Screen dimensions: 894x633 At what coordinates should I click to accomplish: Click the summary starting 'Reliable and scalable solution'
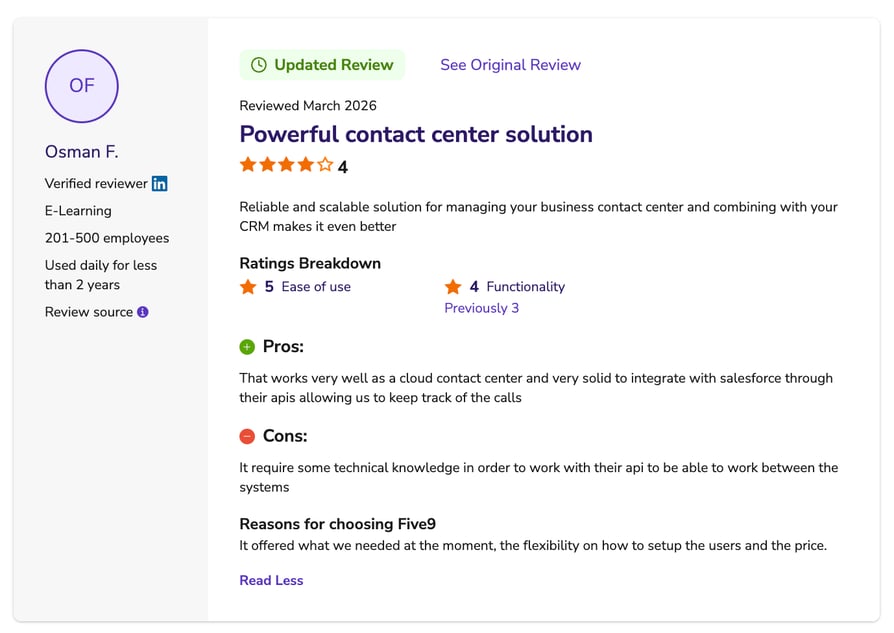(538, 217)
